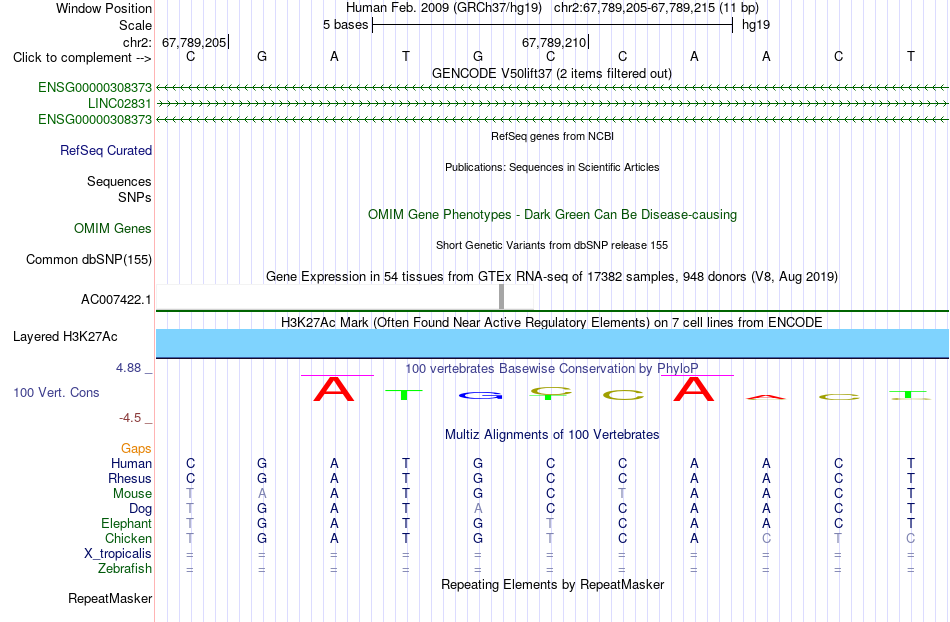Click the 'Click to complement -->' label
The image size is (950, 622).
pos(82,58)
